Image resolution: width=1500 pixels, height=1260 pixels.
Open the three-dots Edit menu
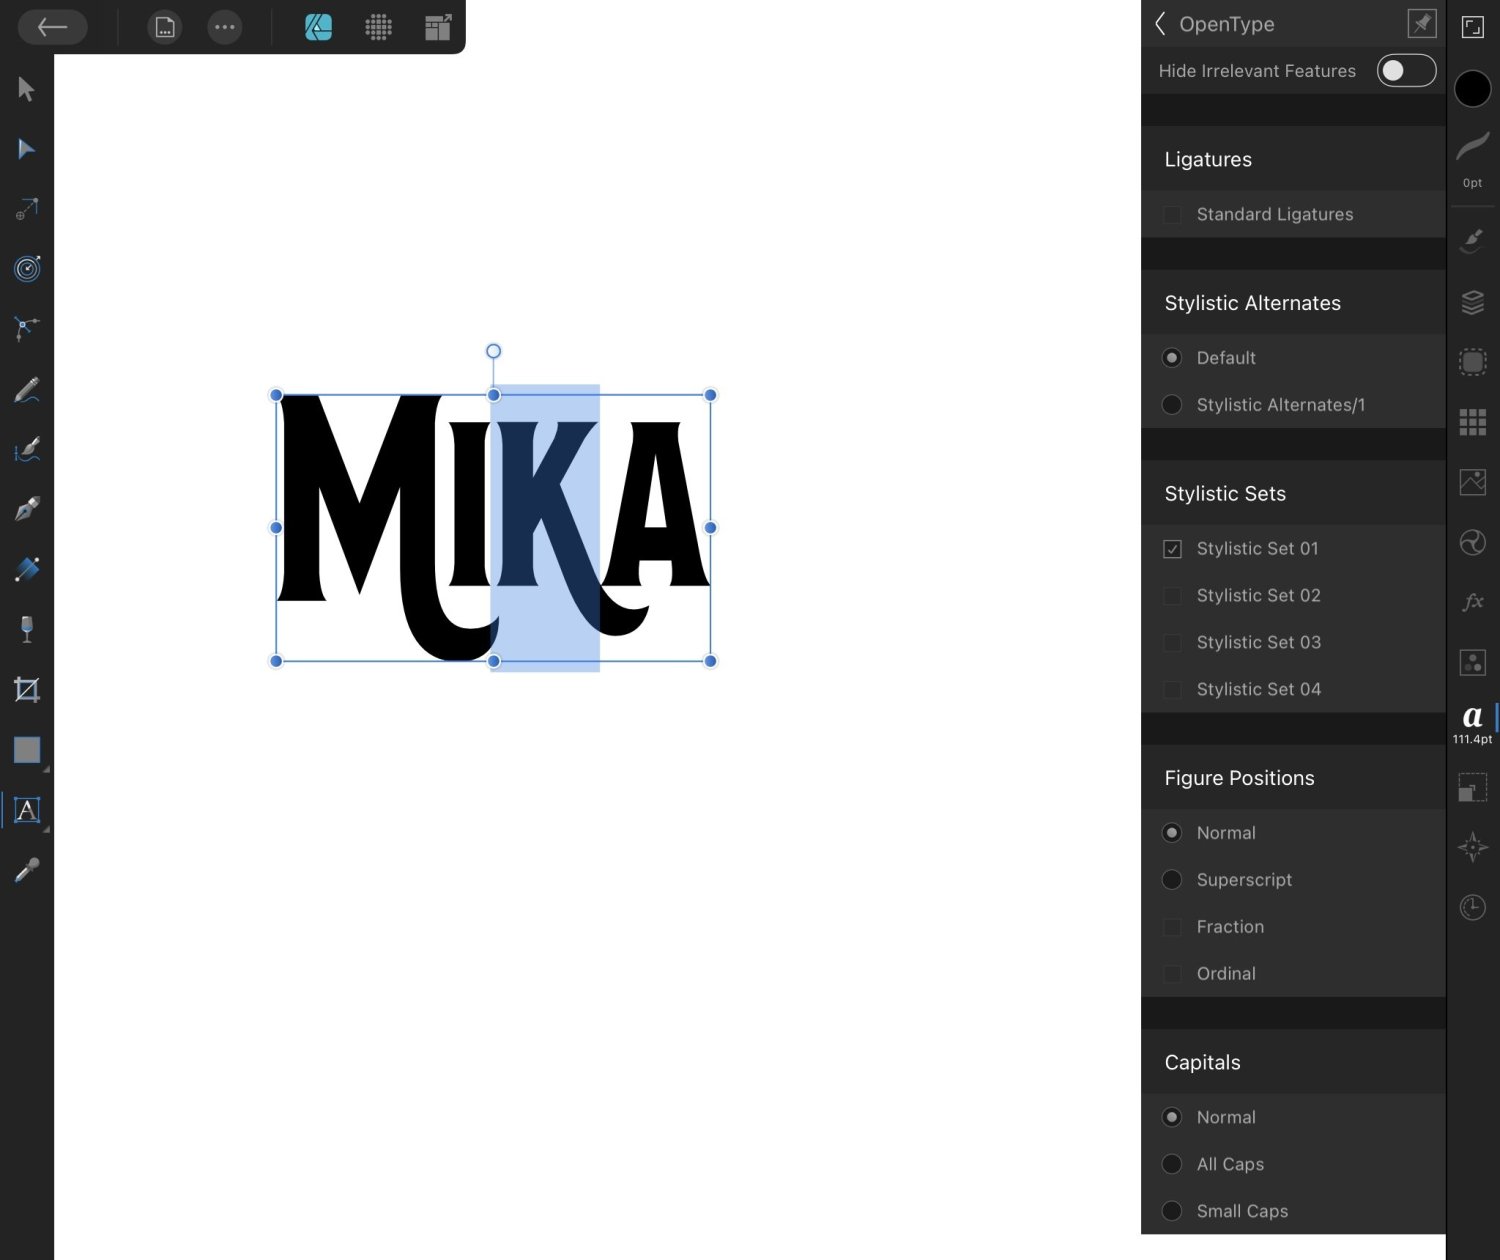[225, 27]
